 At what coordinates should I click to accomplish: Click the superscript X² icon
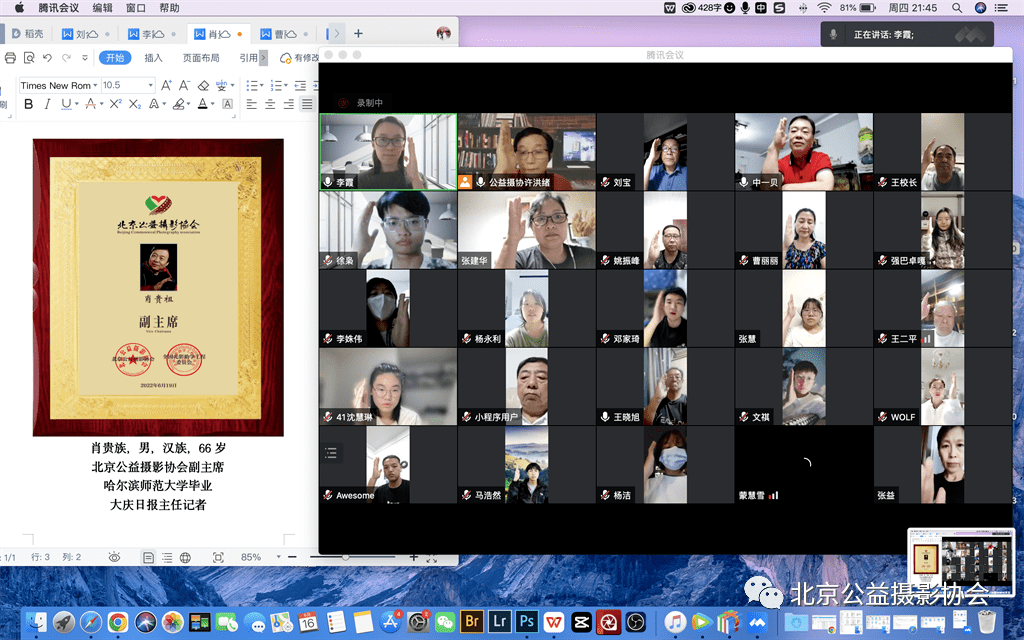pyautogui.click(x=116, y=104)
